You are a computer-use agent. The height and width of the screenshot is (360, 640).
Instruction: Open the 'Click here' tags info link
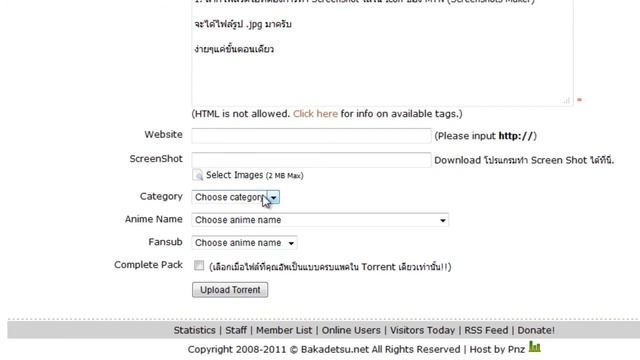point(315,114)
